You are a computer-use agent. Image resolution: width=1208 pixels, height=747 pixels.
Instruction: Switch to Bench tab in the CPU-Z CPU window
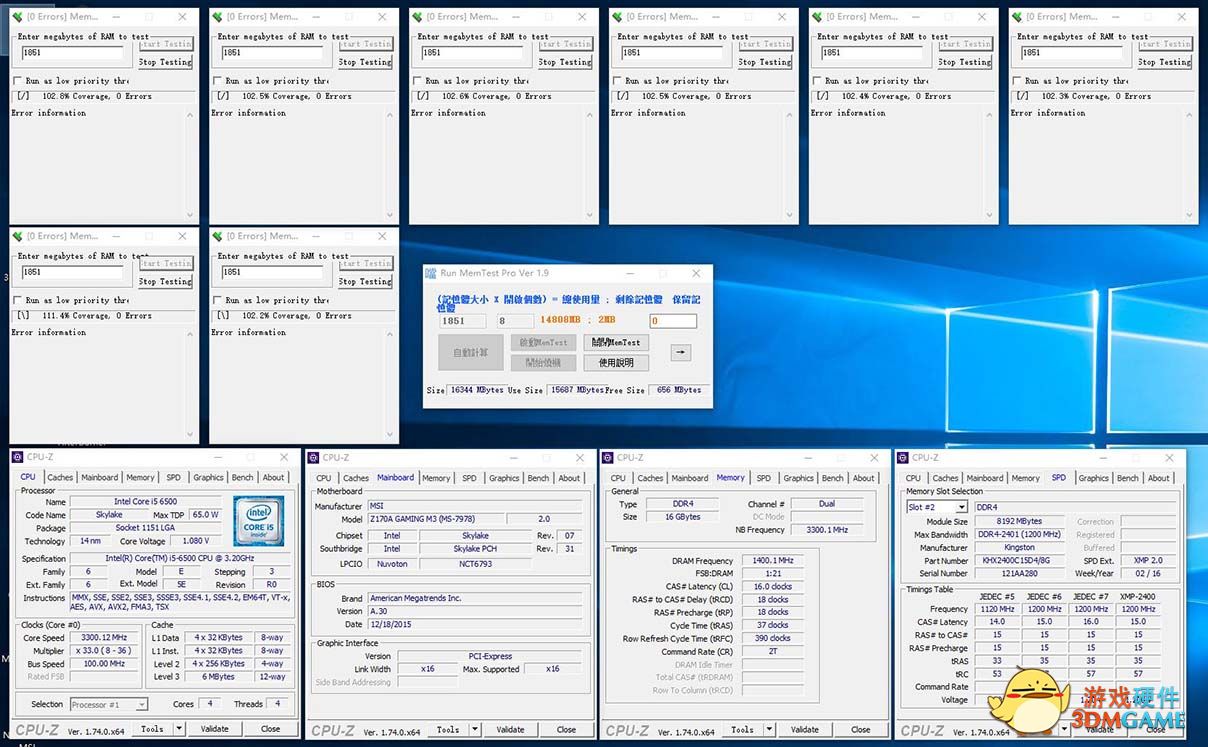pyautogui.click(x=242, y=477)
